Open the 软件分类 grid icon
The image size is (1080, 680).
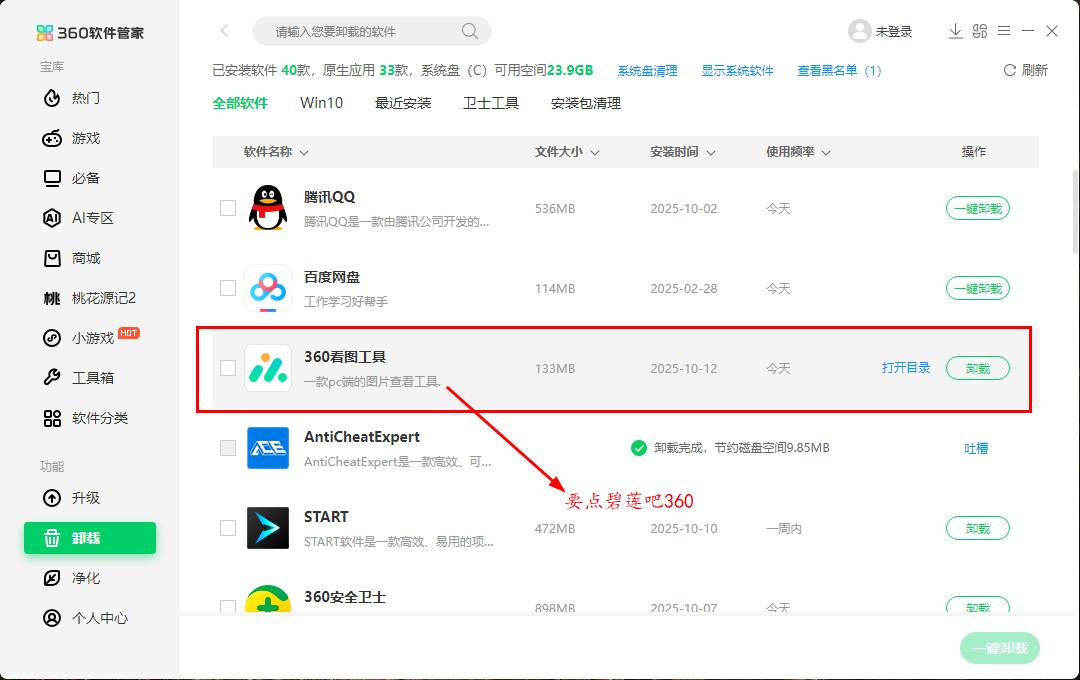(x=52, y=418)
